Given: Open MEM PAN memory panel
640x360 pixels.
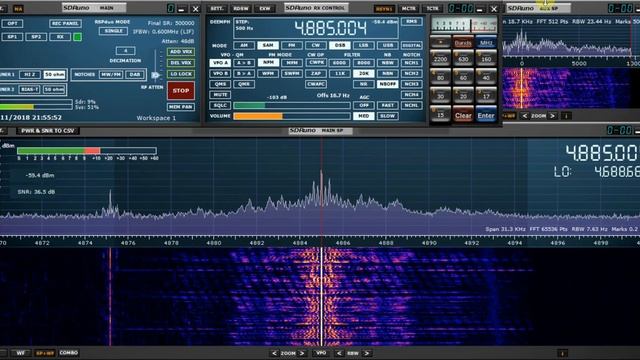Looking at the screenshot, I should (x=181, y=107).
